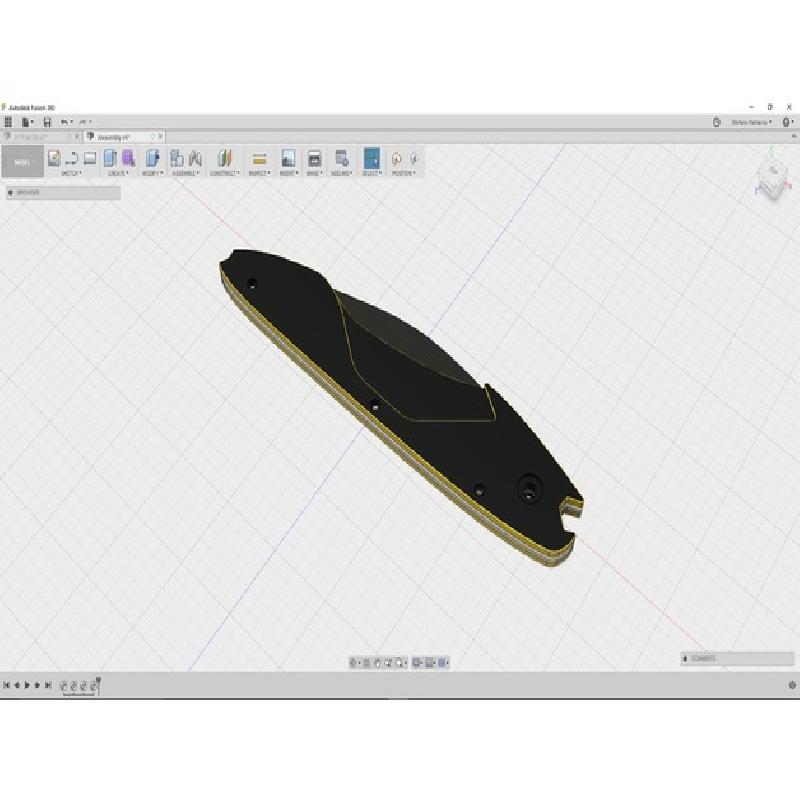Click the timeline position marker
Screen dimensions: 800x800
pyautogui.click(x=98, y=685)
